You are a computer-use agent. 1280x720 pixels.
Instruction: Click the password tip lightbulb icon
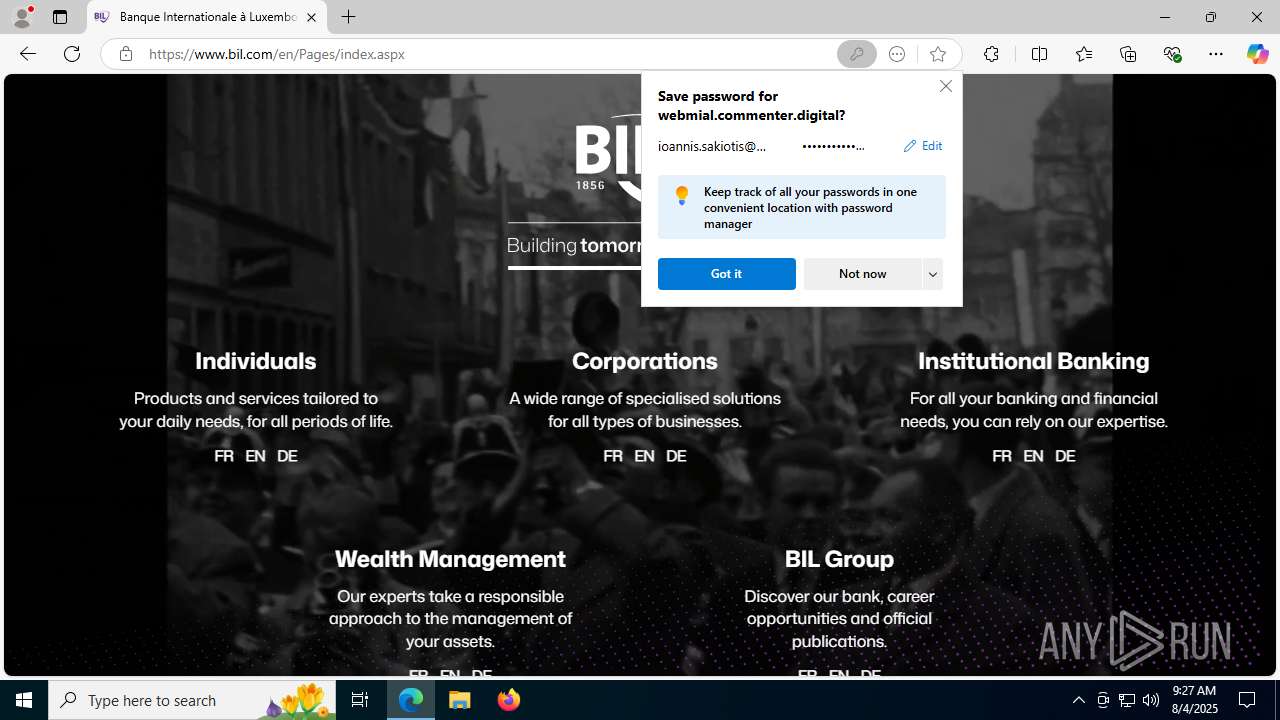tap(682, 195)
